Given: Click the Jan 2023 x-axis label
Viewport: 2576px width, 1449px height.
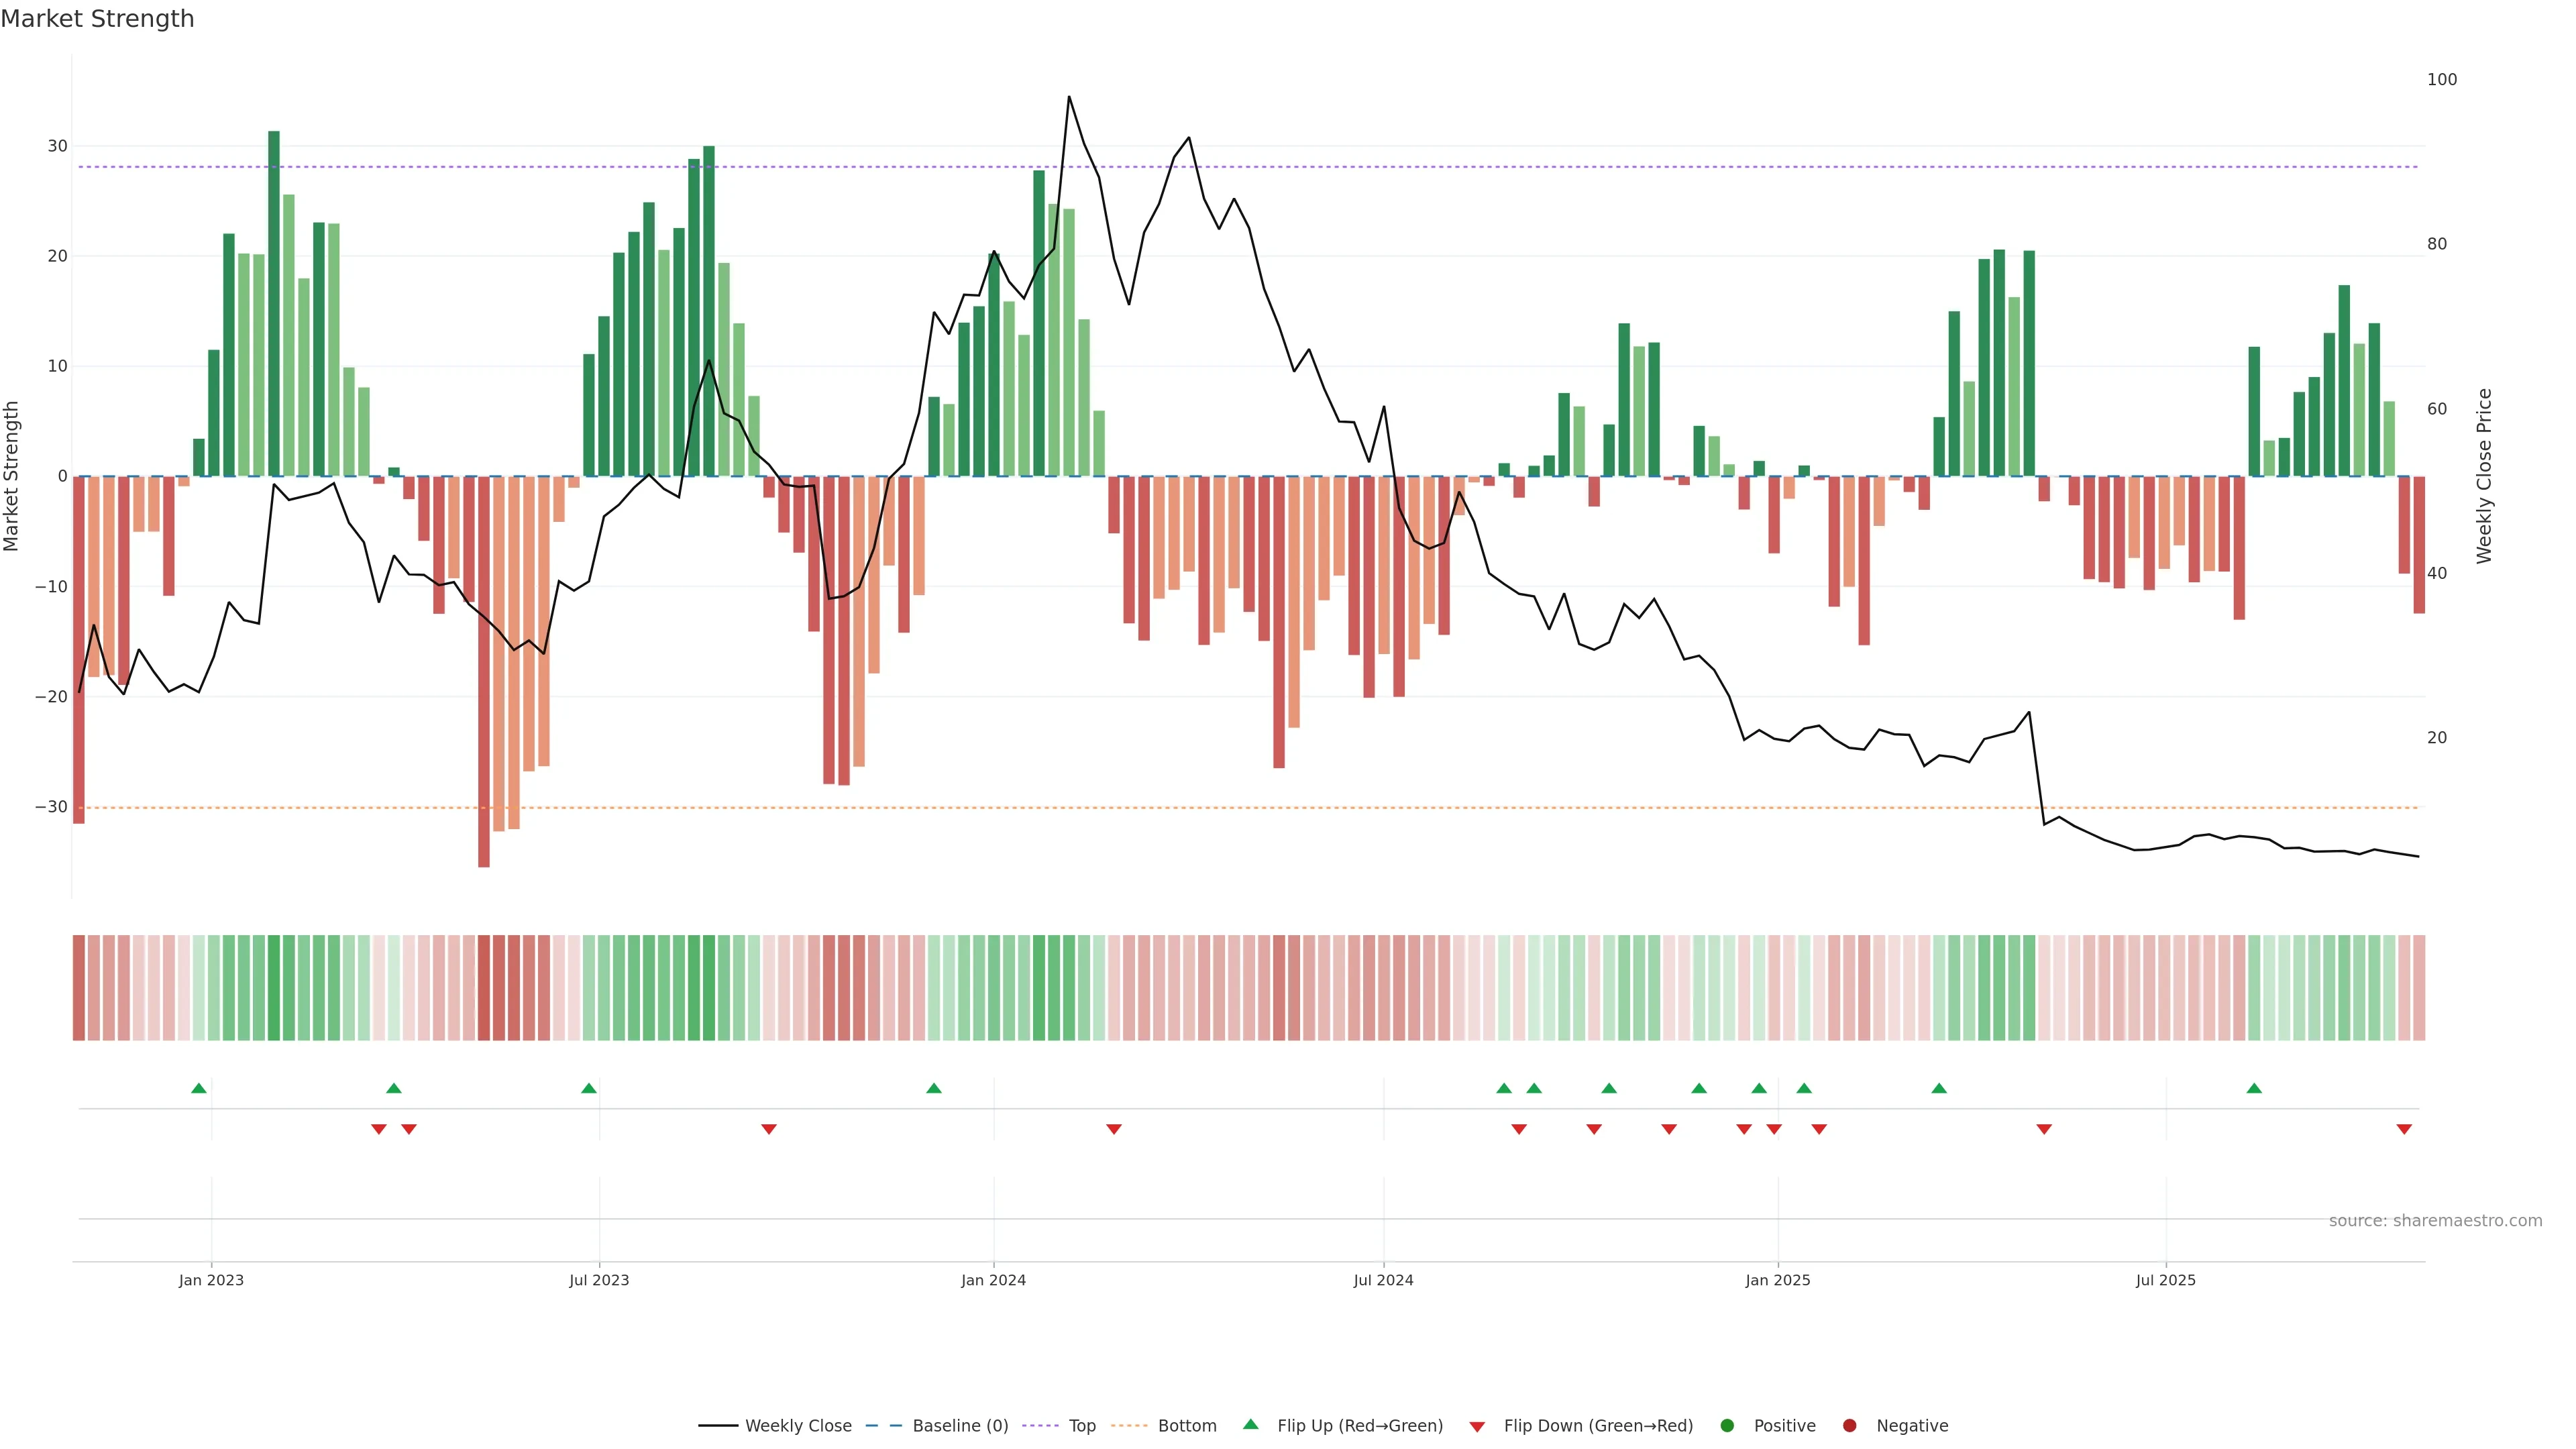Looking at the screenshot, I should 211,1280.
